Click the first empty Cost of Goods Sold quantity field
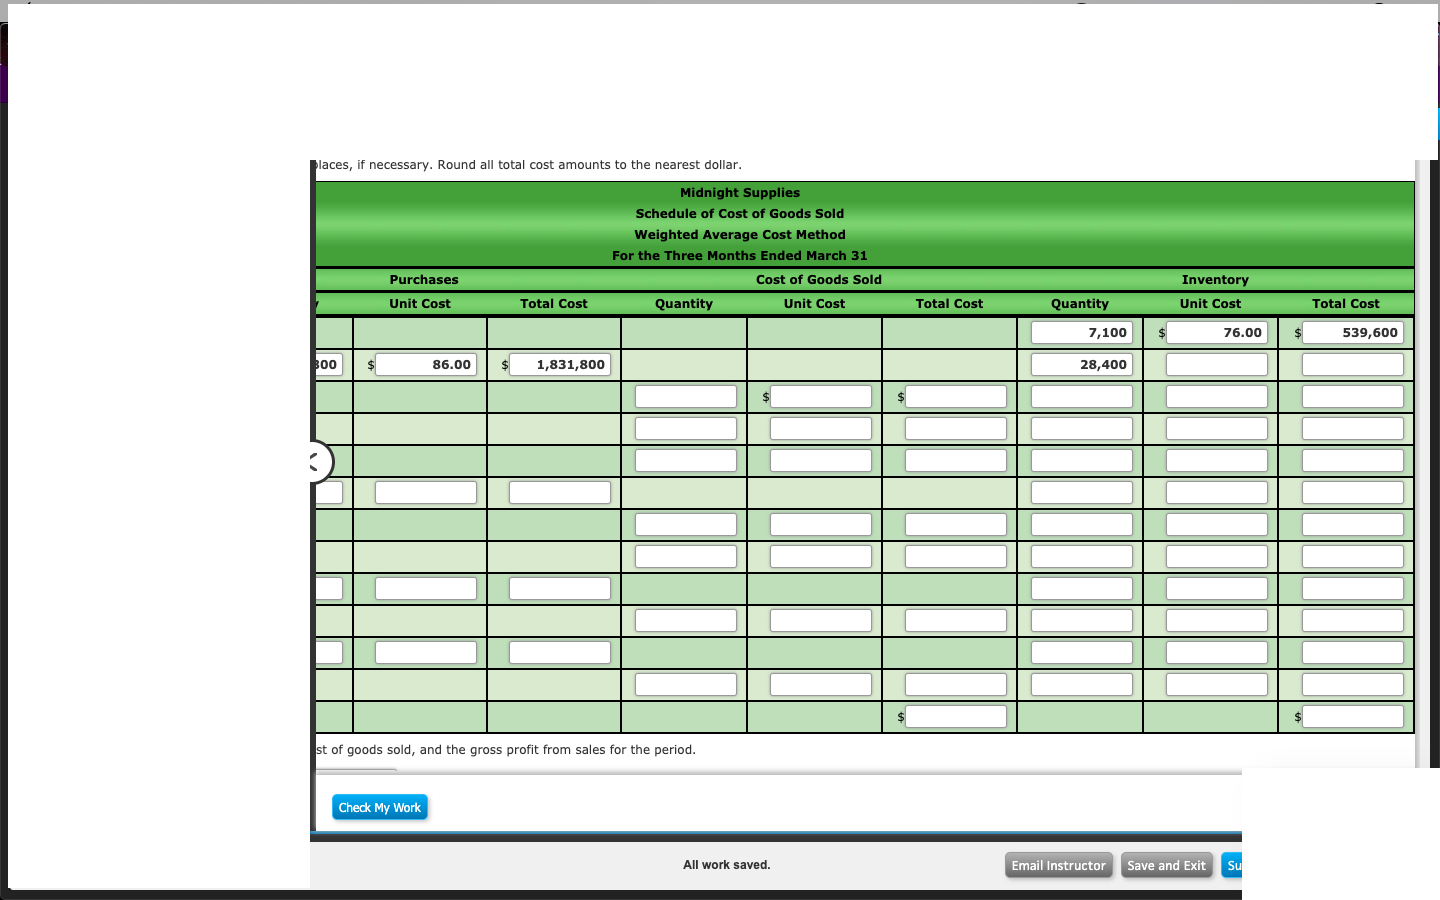The image size is (1440, 900). [x=684, y=396]
